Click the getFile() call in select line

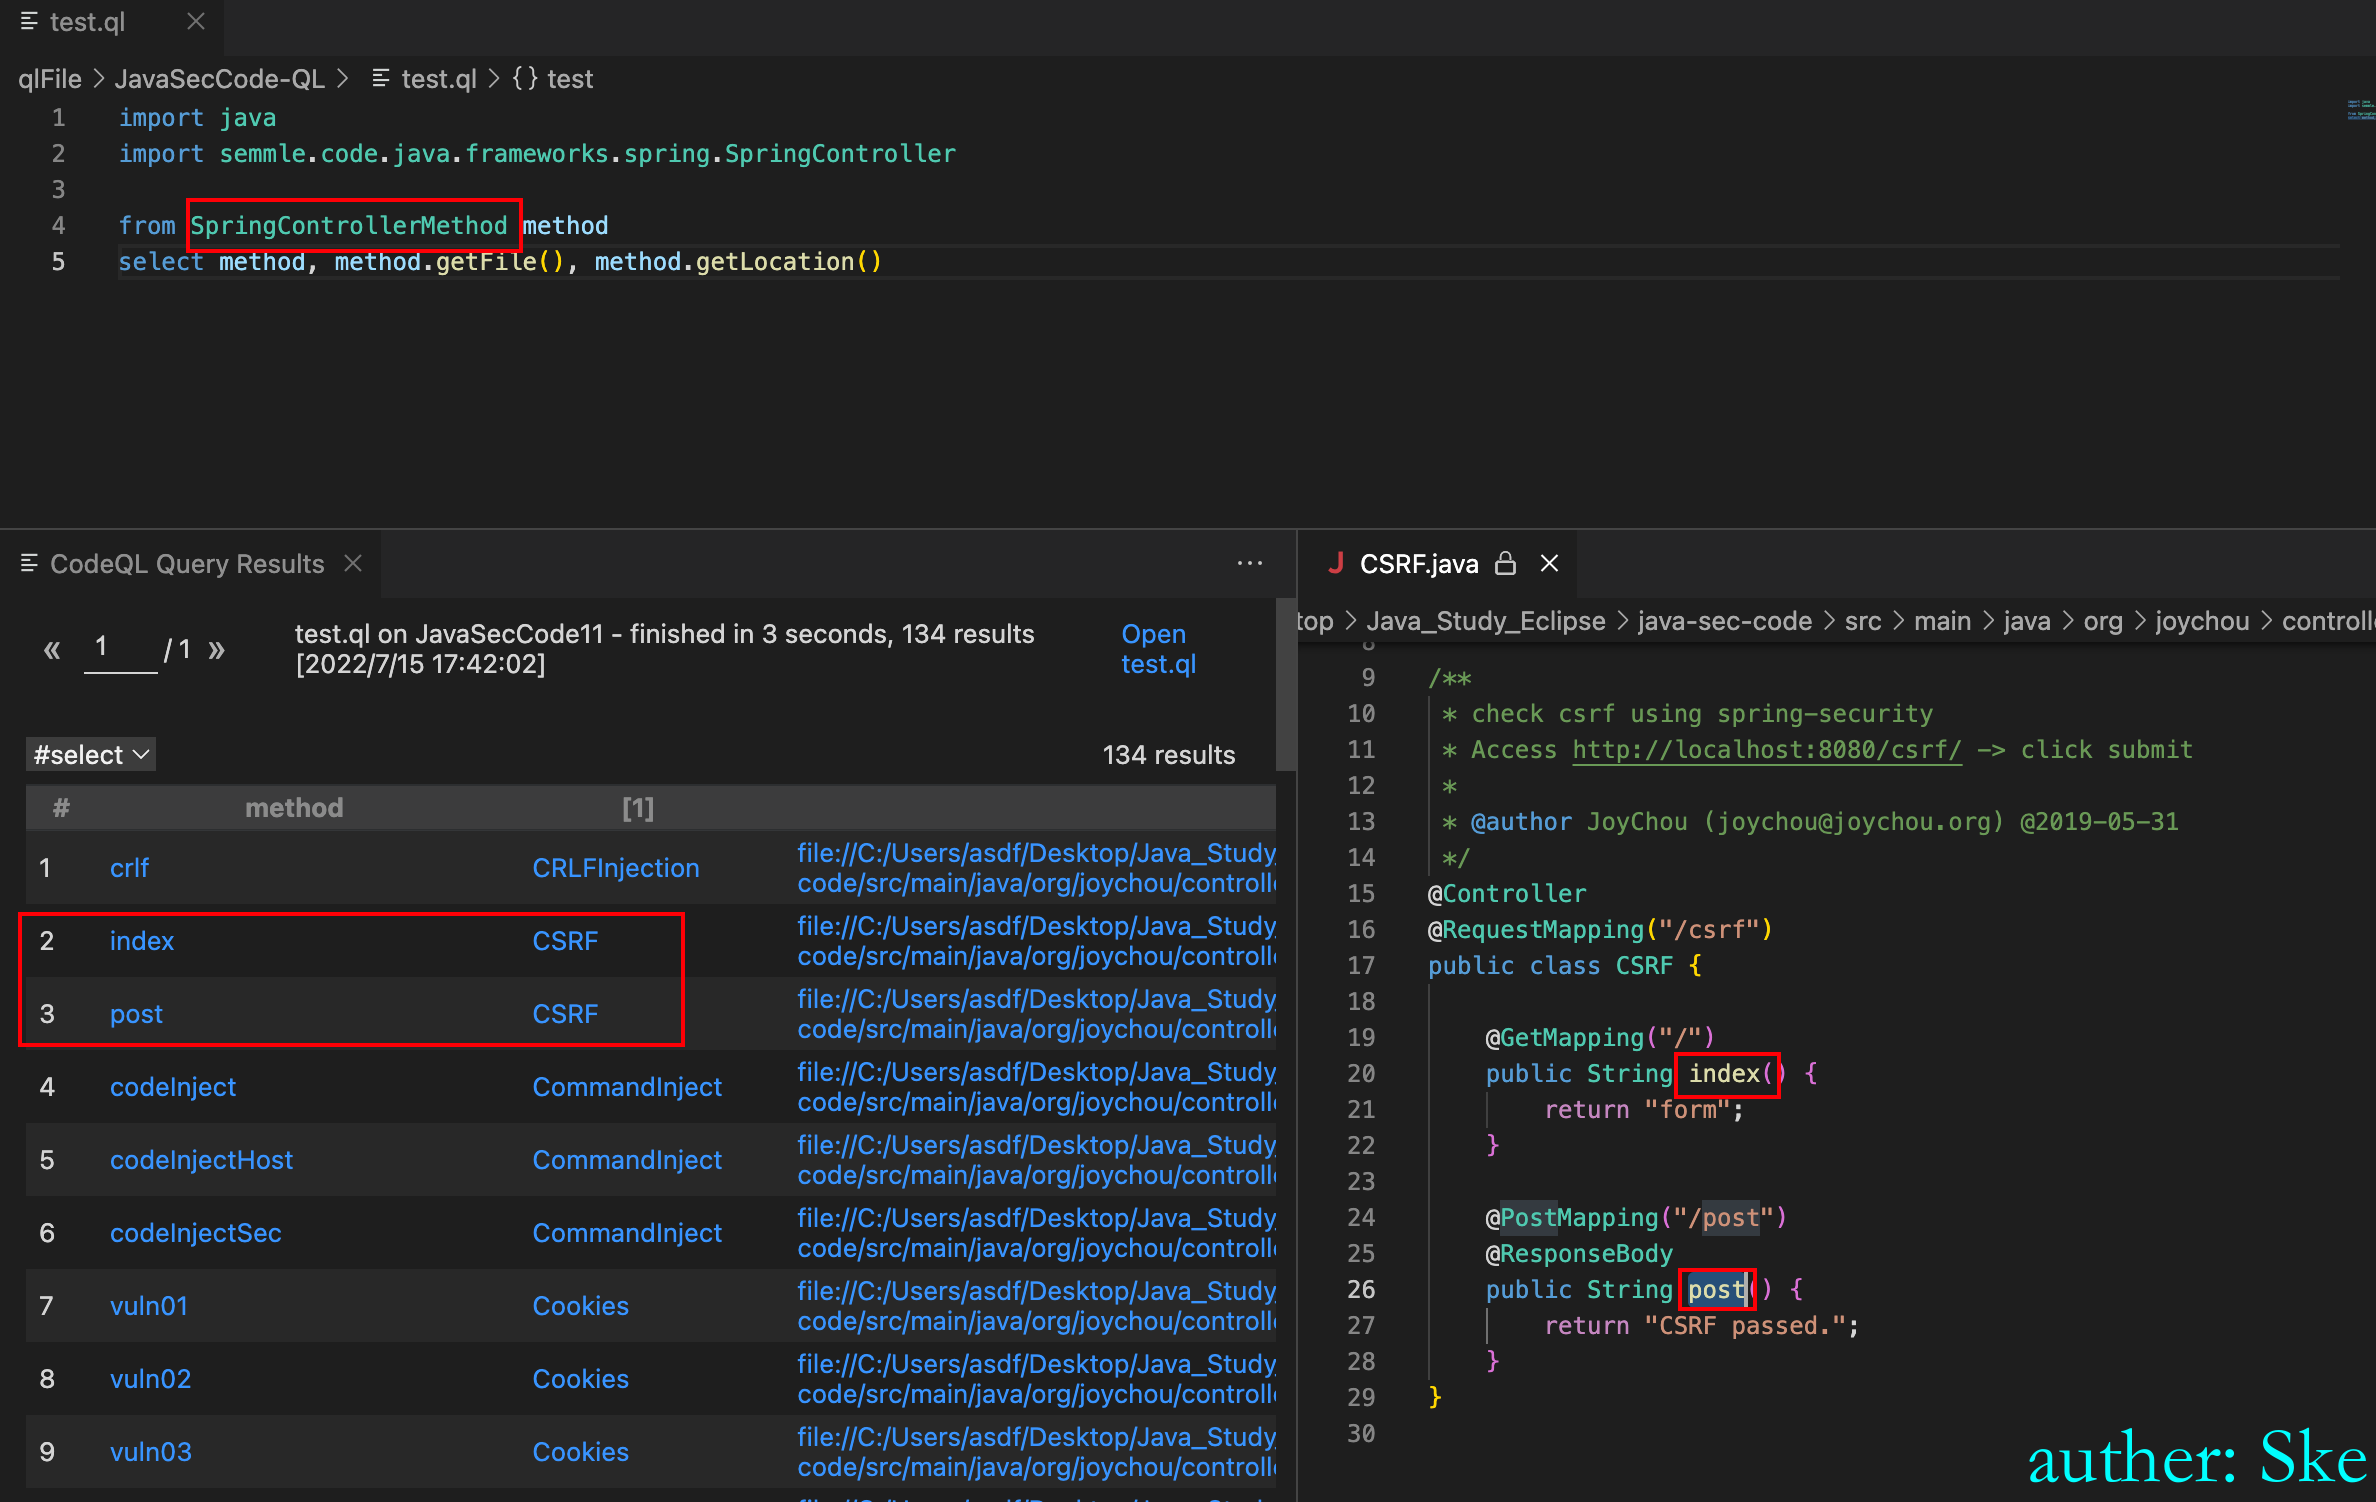click(500, 262)
